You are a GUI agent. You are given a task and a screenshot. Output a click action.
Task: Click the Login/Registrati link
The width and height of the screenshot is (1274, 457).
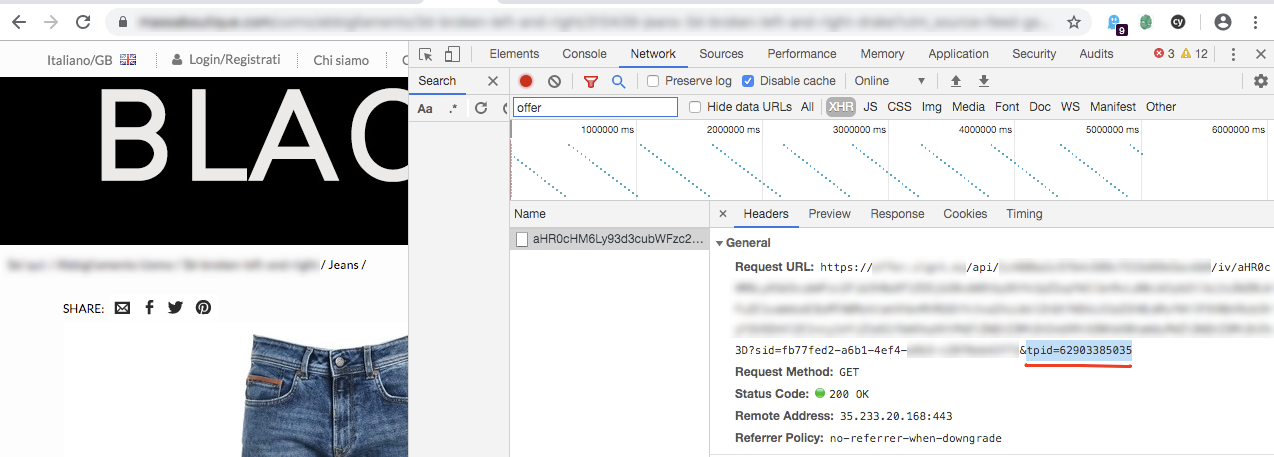[226, 60]
